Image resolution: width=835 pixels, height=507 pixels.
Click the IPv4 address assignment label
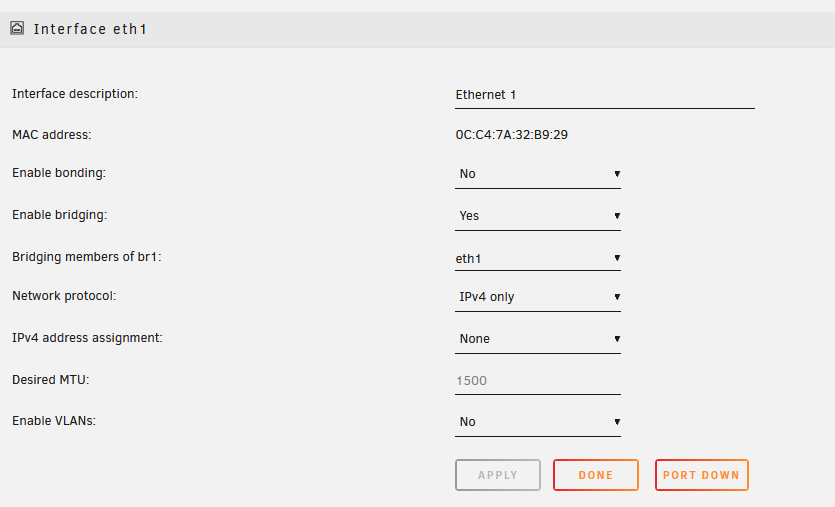click(87, 338)
